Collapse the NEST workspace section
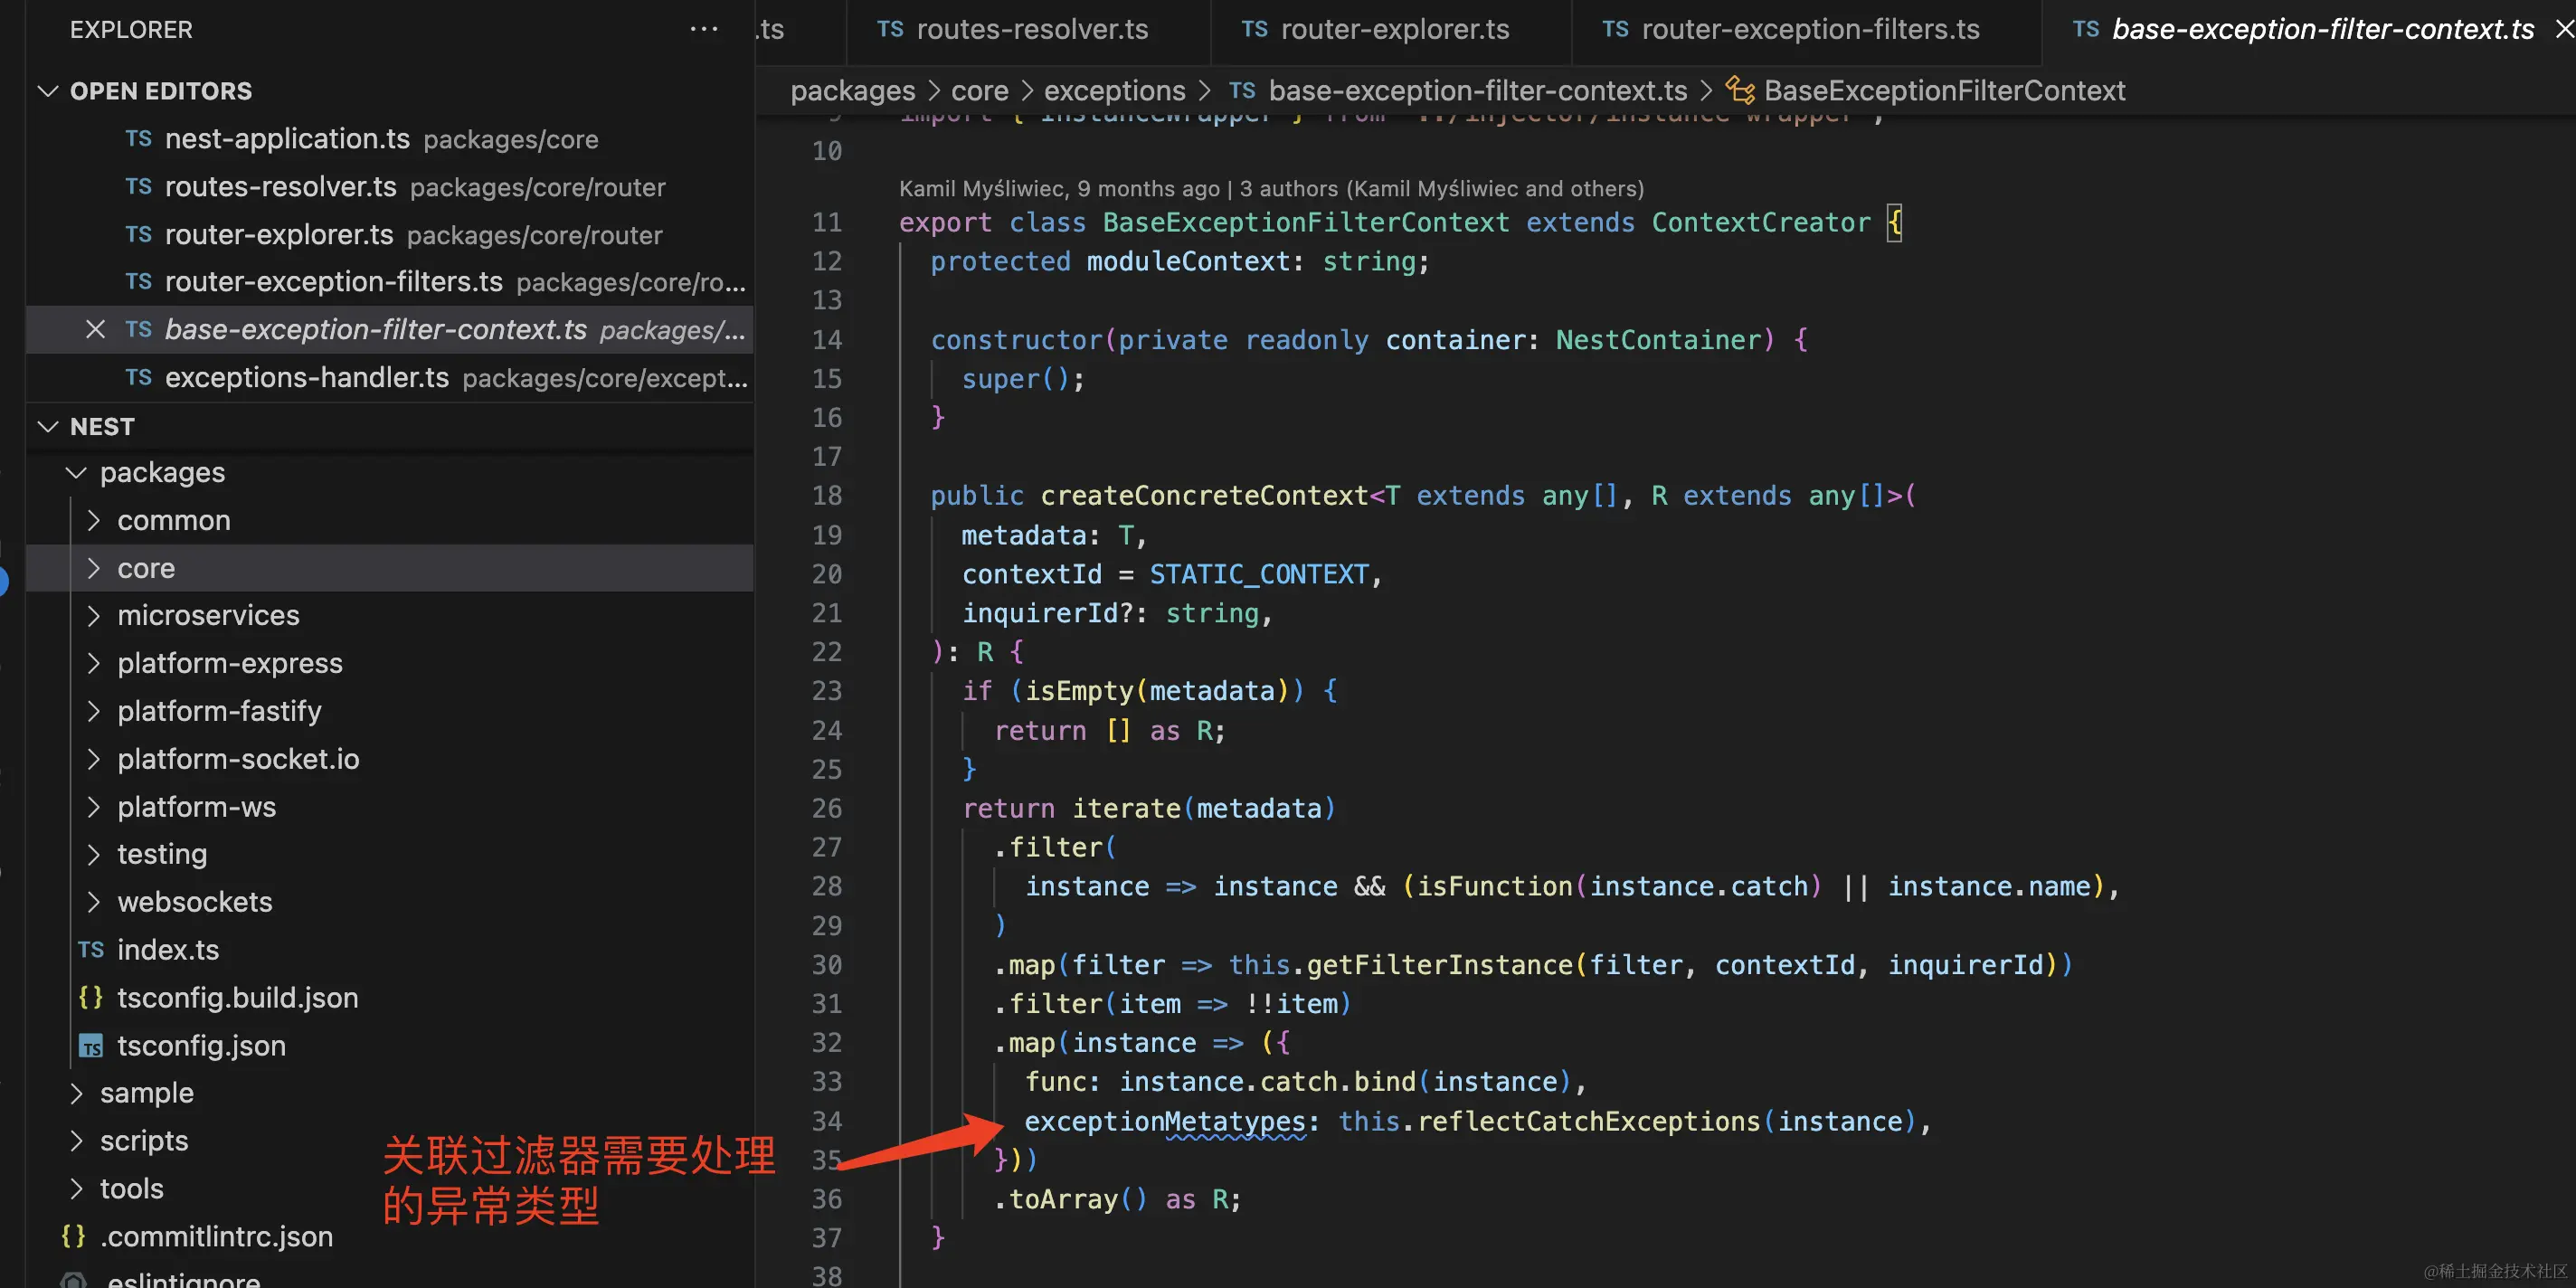 coord(47,426)
